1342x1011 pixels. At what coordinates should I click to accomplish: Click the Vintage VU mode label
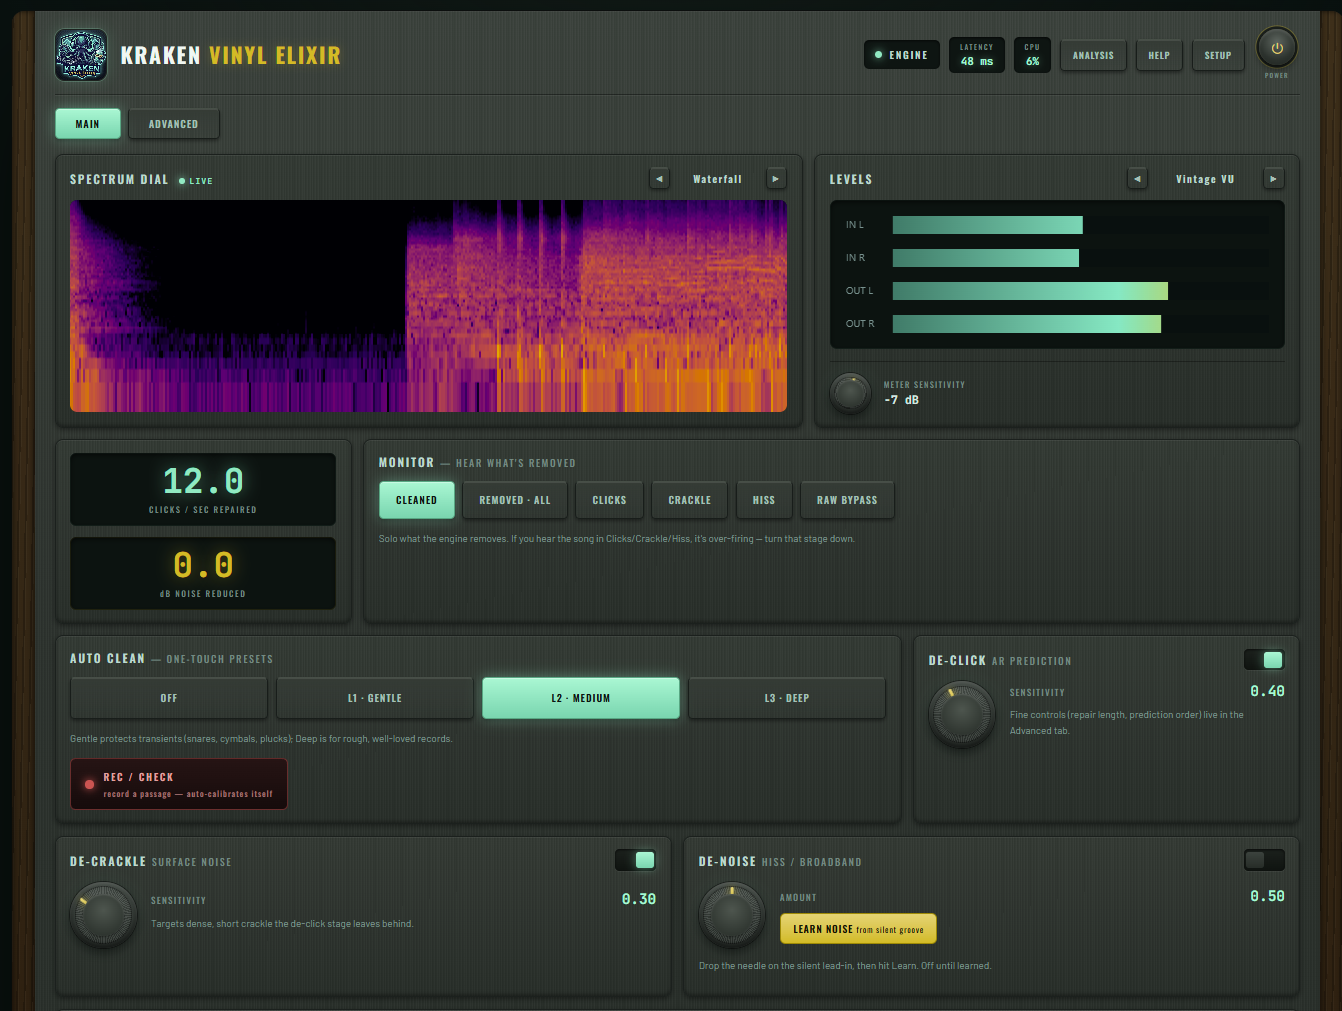click(x=1205, y=179)
